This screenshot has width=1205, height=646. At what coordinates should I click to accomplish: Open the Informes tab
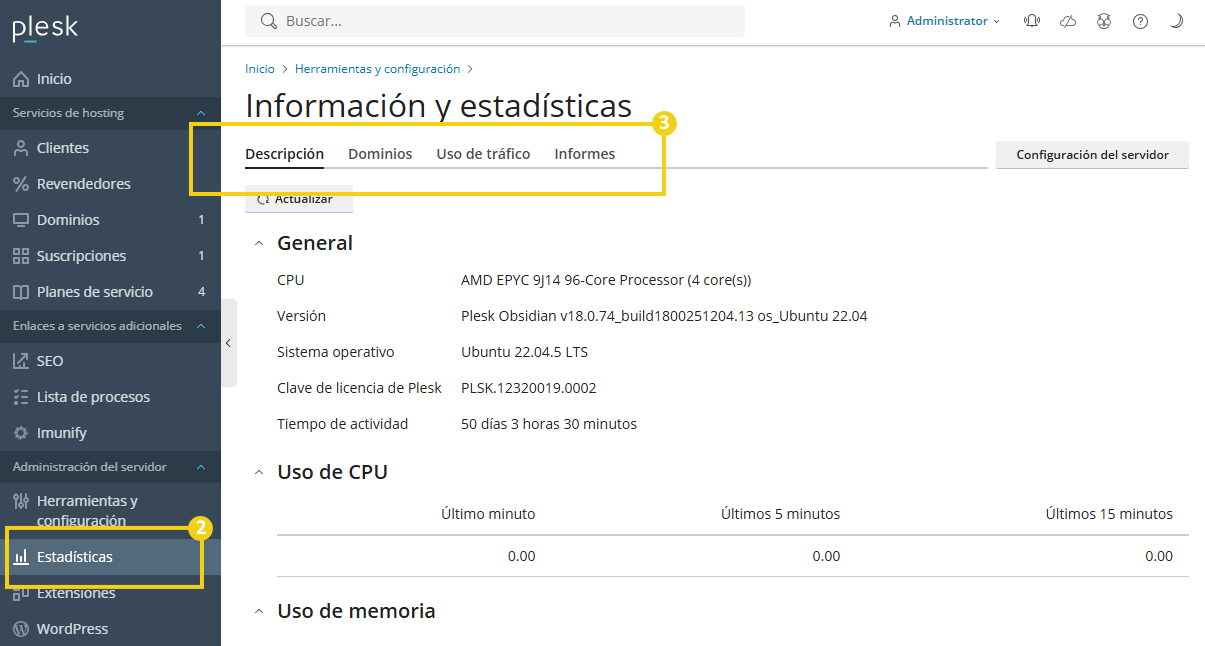pos(584,154)
